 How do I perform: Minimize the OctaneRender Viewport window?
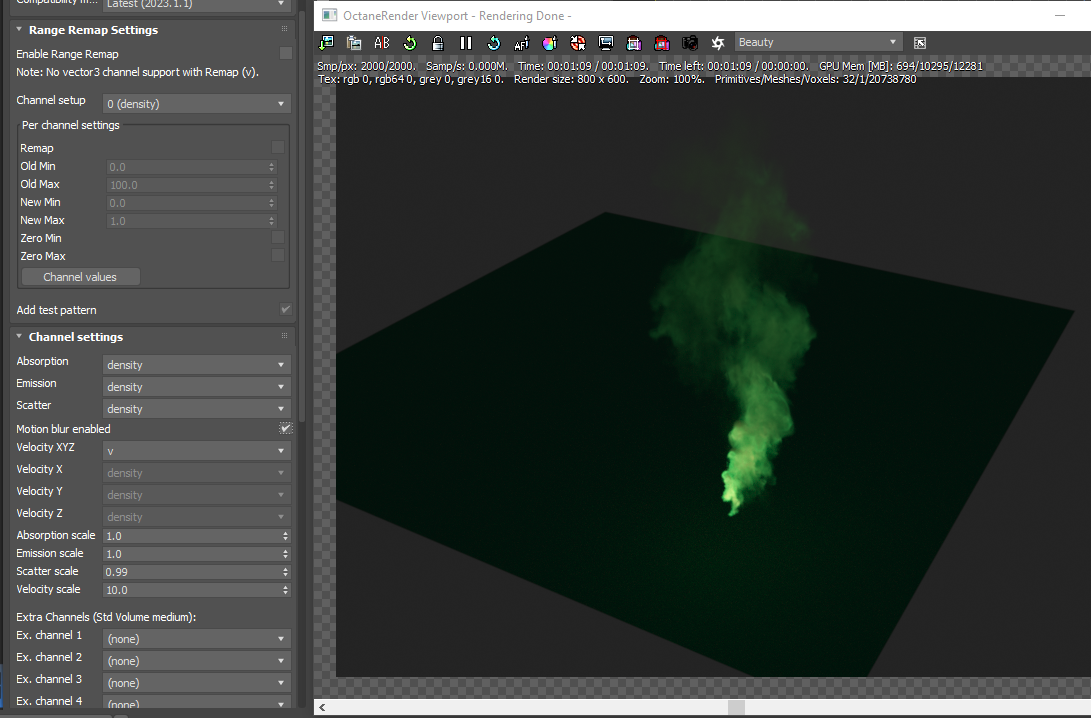(x=1060, y=15)
